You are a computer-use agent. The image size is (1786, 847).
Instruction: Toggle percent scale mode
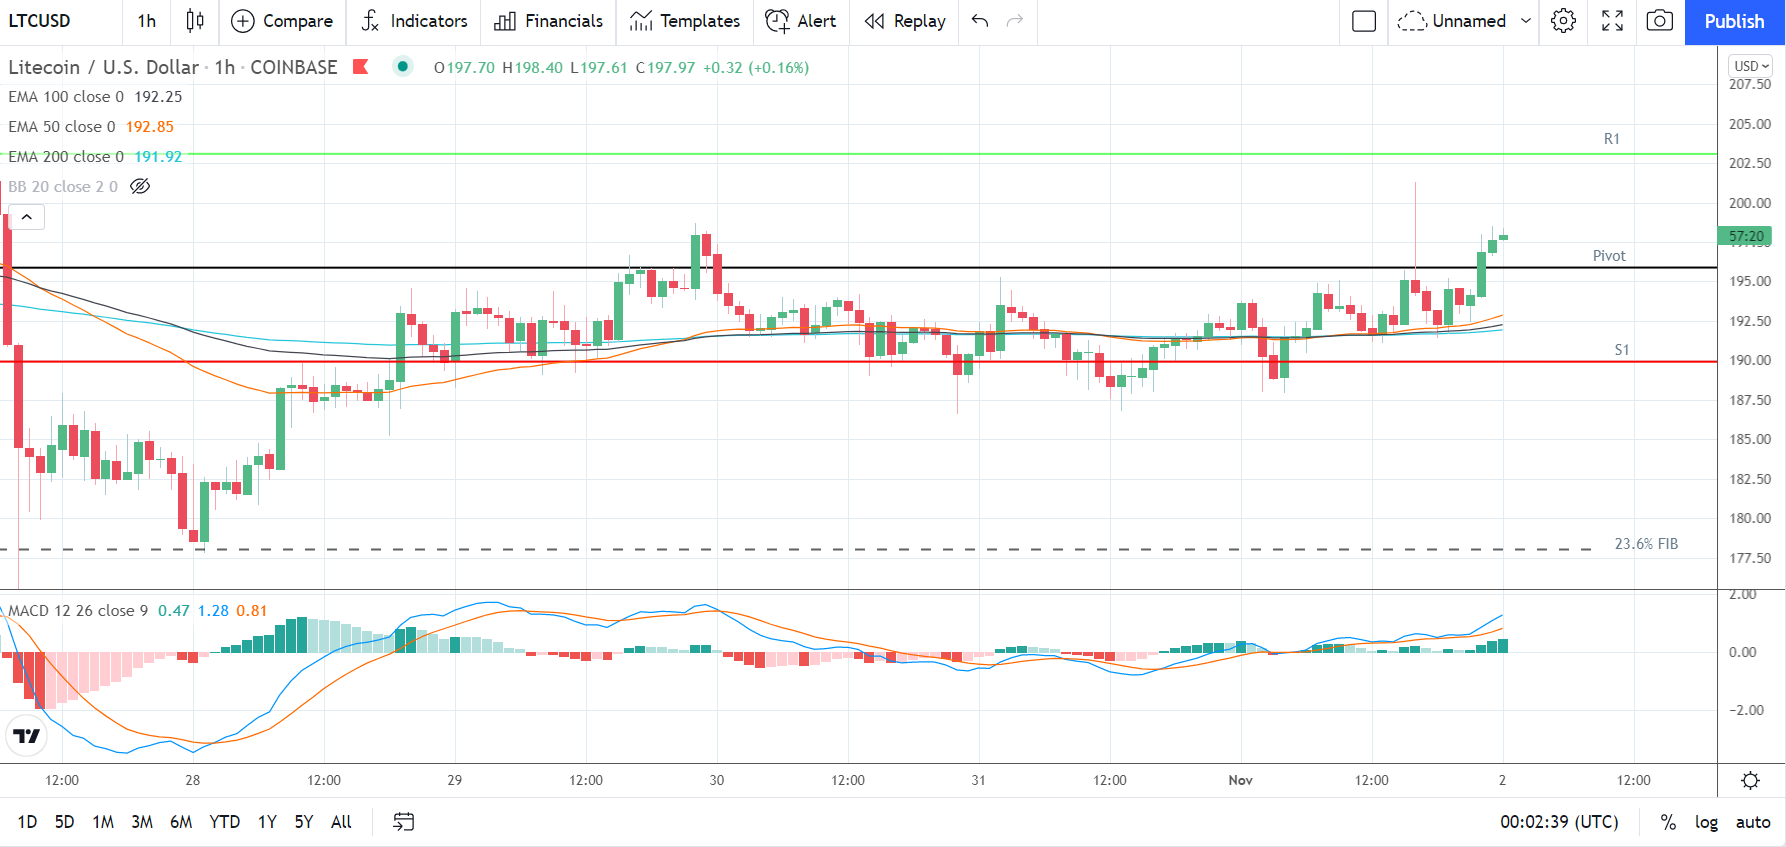(x=1668, y=822)
